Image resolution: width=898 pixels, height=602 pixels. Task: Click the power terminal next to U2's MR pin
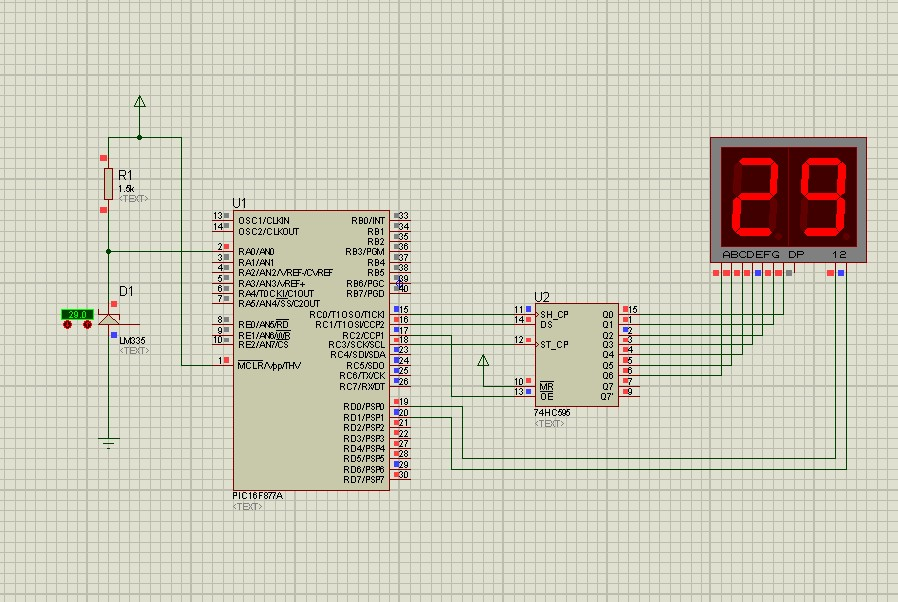483,361
